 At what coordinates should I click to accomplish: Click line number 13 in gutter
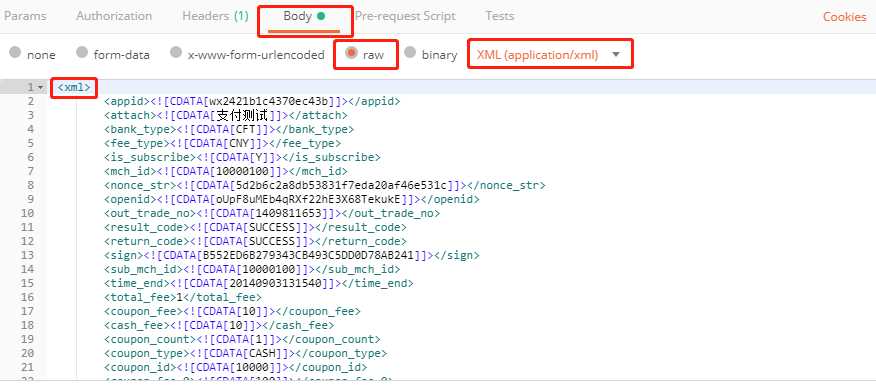point(27,255)
